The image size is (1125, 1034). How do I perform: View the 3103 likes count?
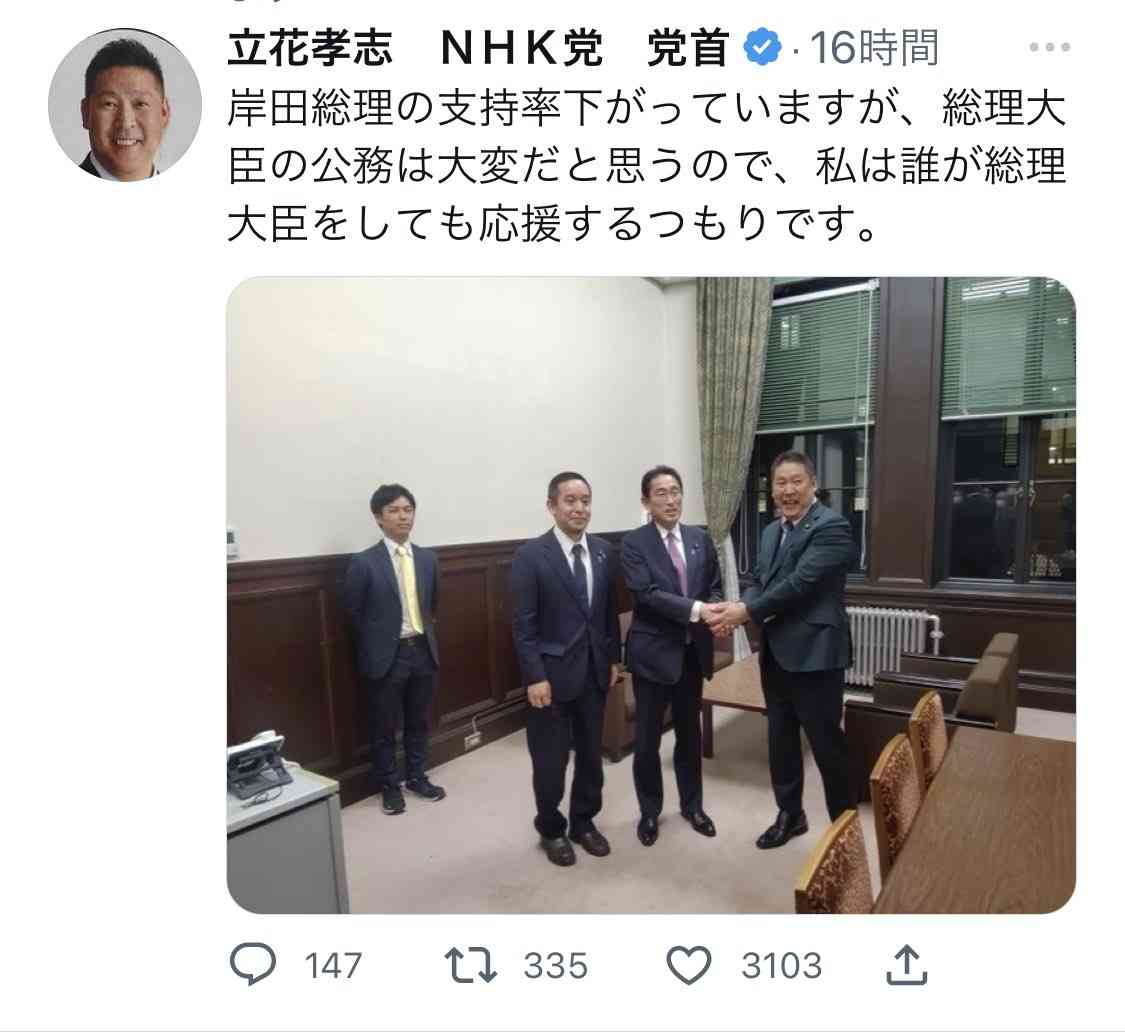pos(781,966)
